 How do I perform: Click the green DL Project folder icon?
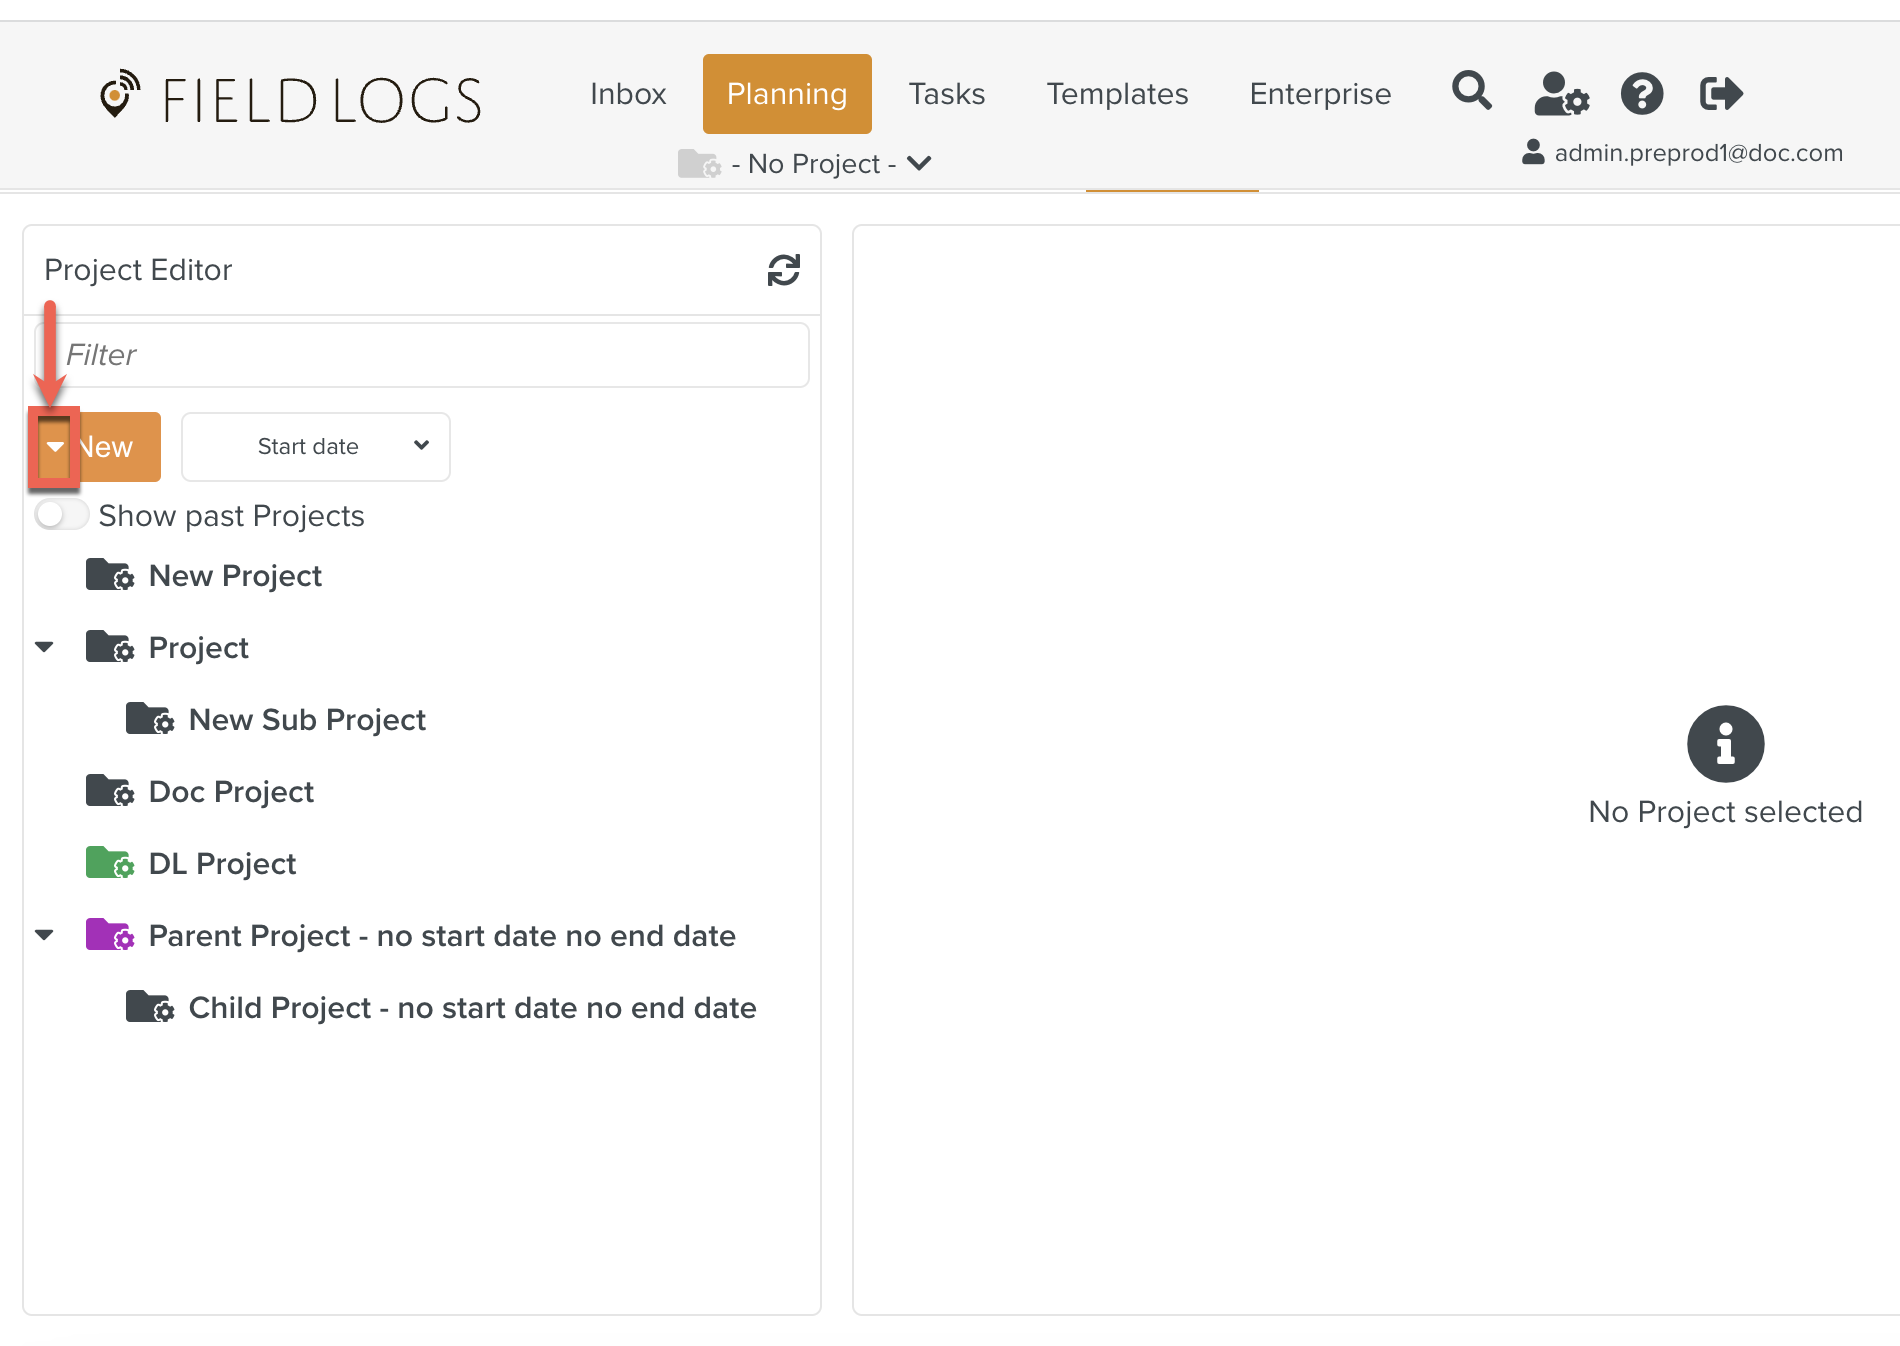point(109,863)
